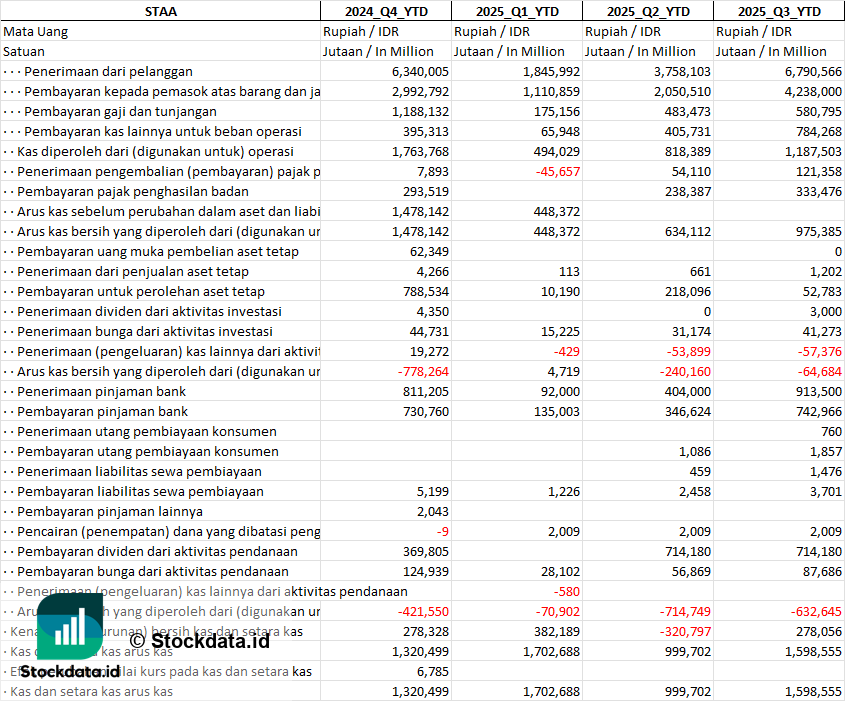Click the Mata Uang row label
Screen dimensions: 845x701
point(36,32)
